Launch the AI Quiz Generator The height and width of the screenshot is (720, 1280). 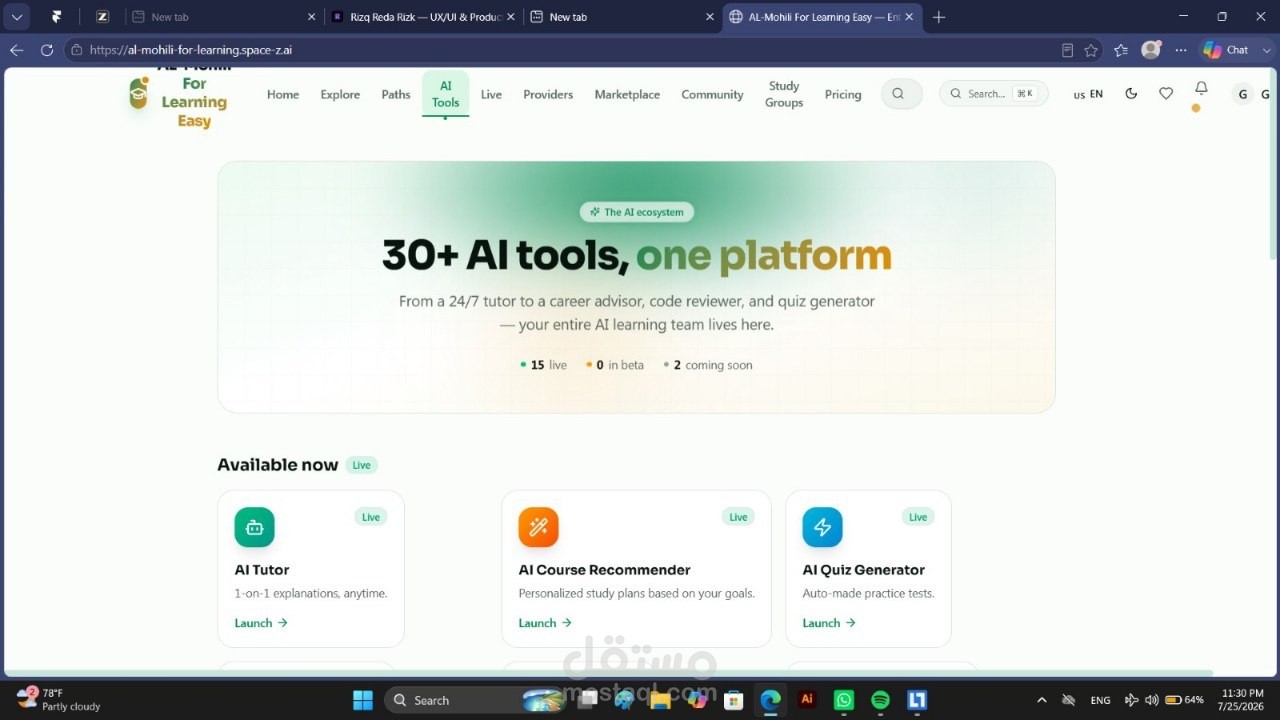829,623
